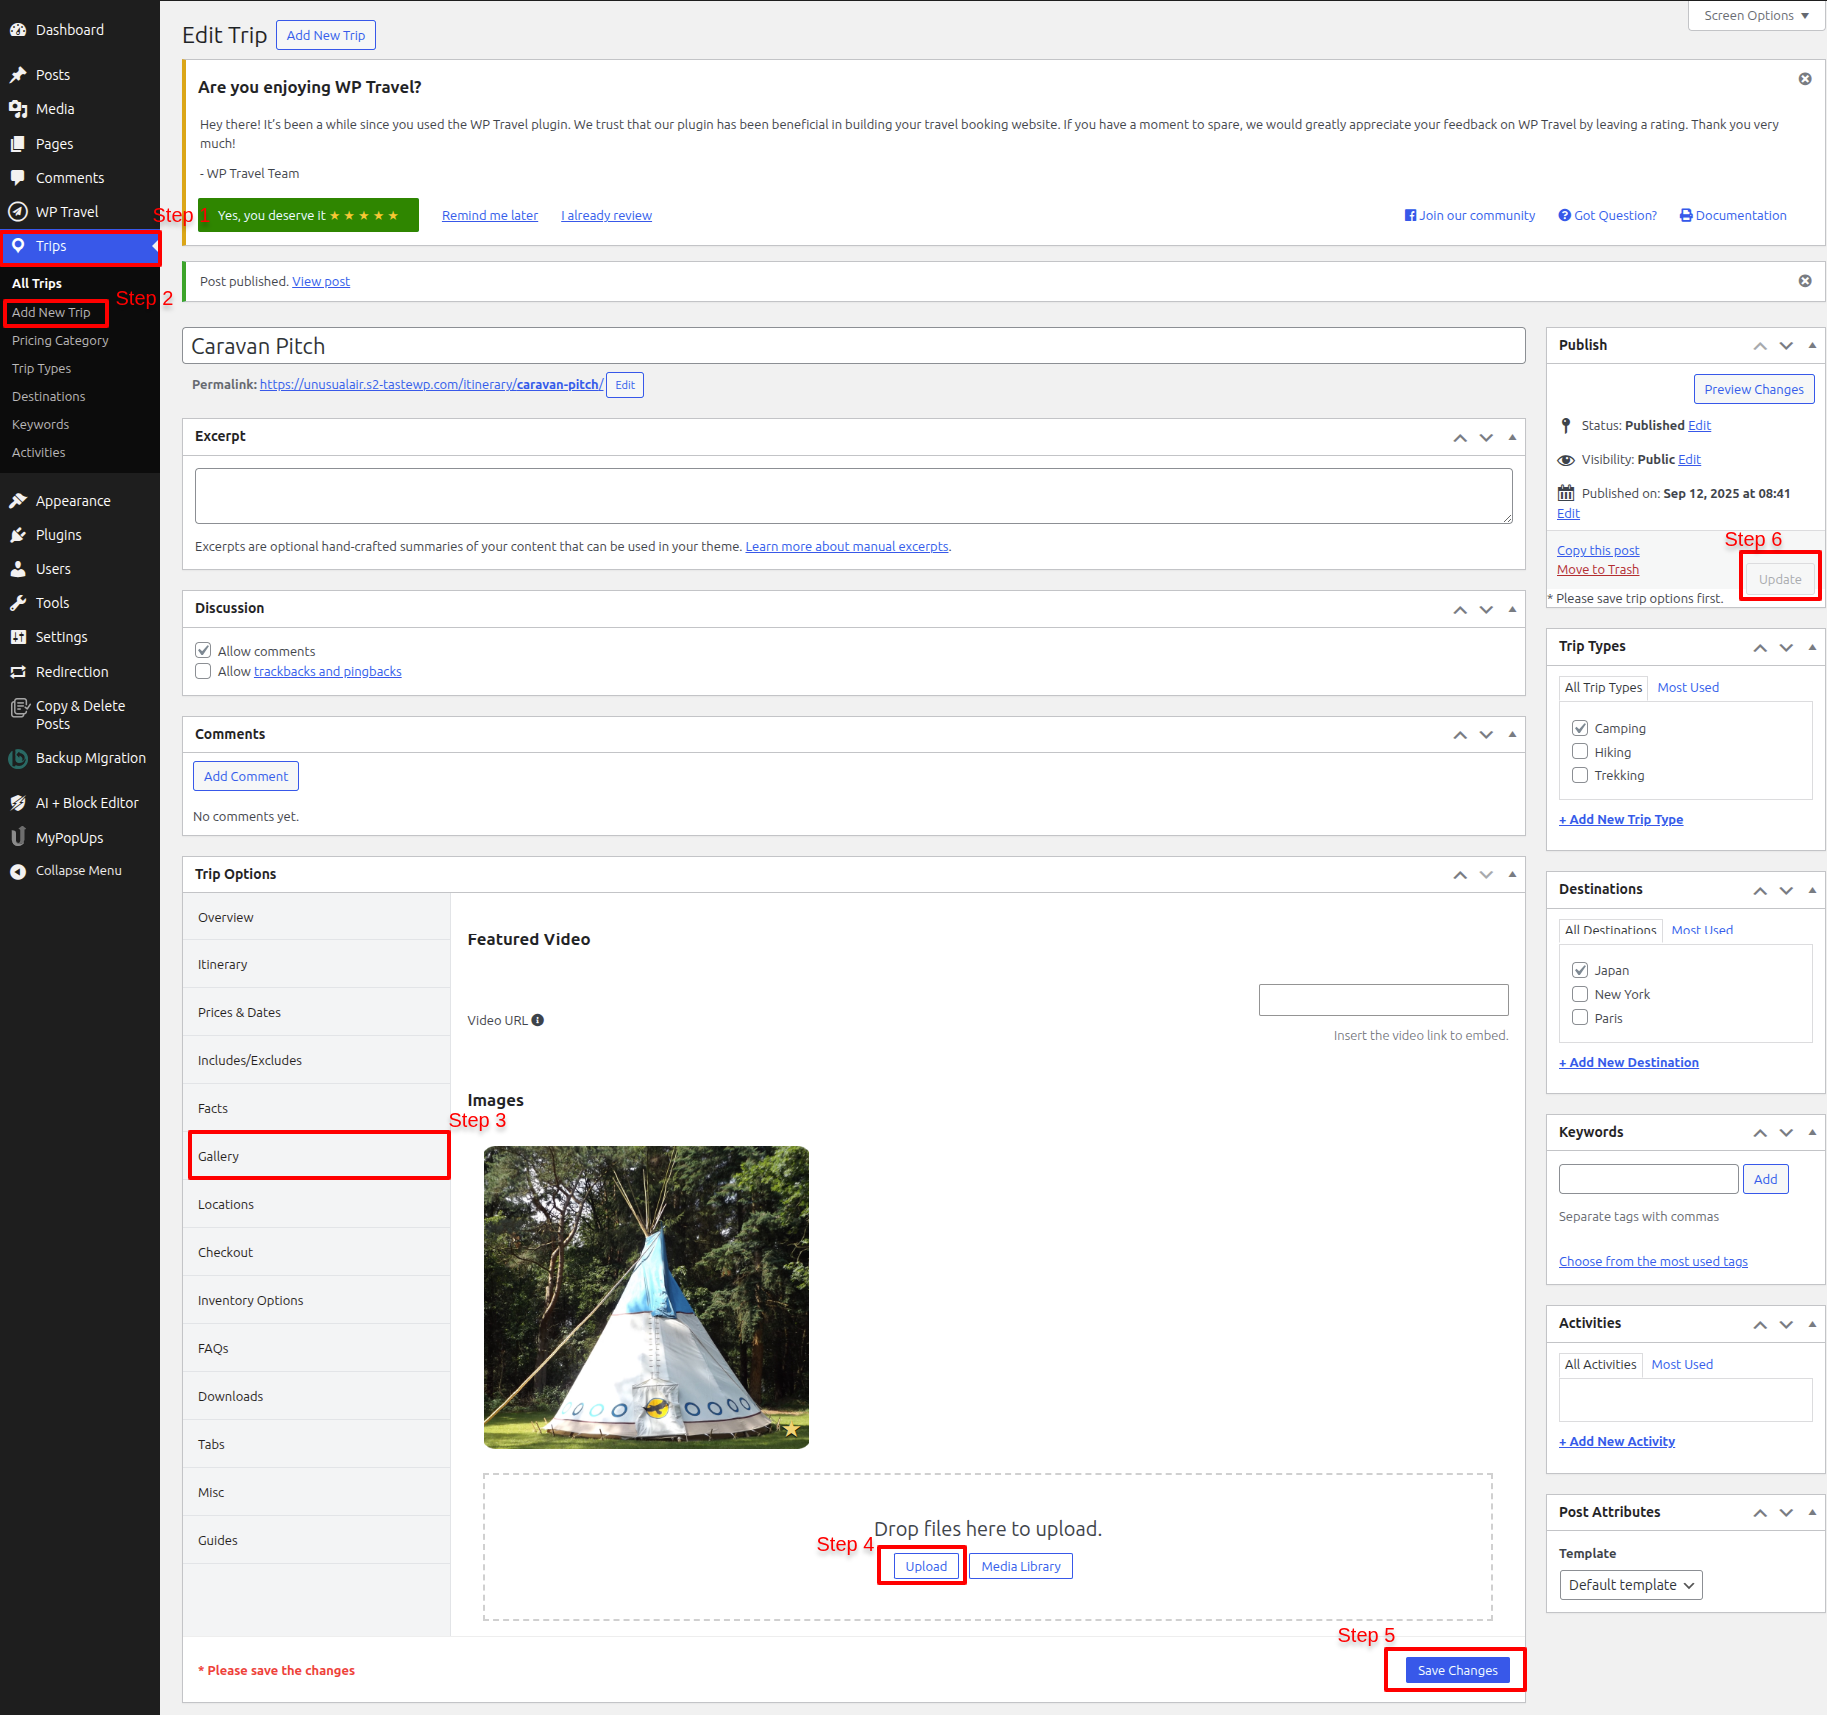The image size is (1827, 1715).
Task: Click the Save Changes button
Action: coord(1457,1670)
